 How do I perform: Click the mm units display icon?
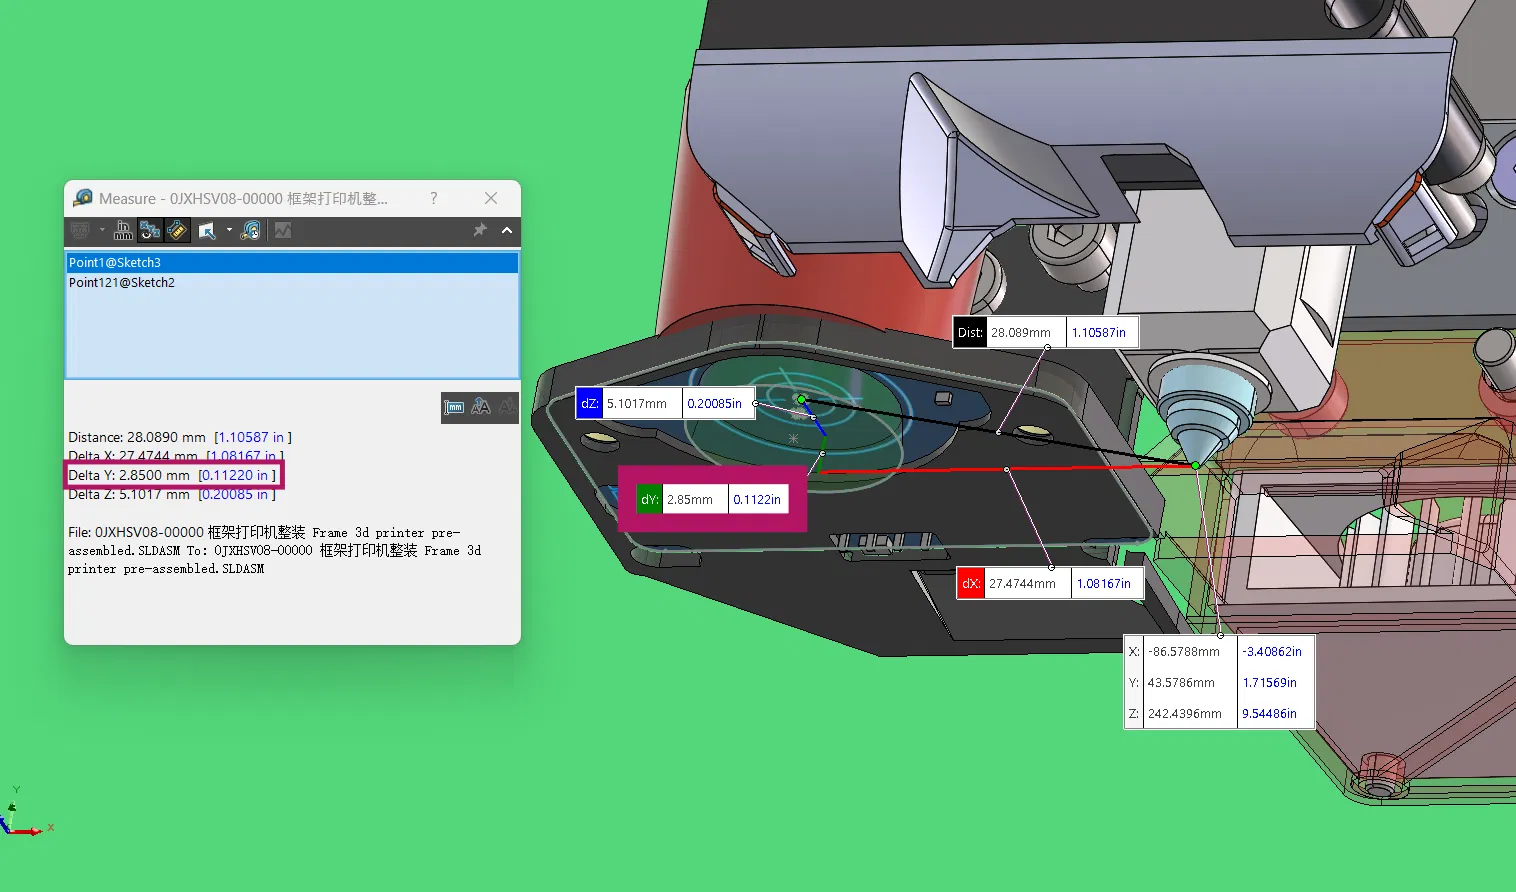pos(454,407)
